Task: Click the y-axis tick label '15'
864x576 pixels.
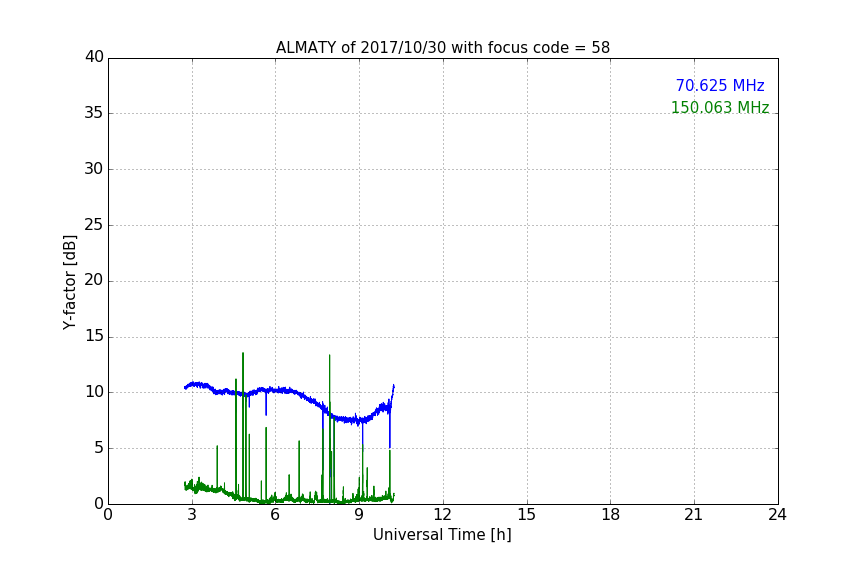Action: tap(94, 336)
